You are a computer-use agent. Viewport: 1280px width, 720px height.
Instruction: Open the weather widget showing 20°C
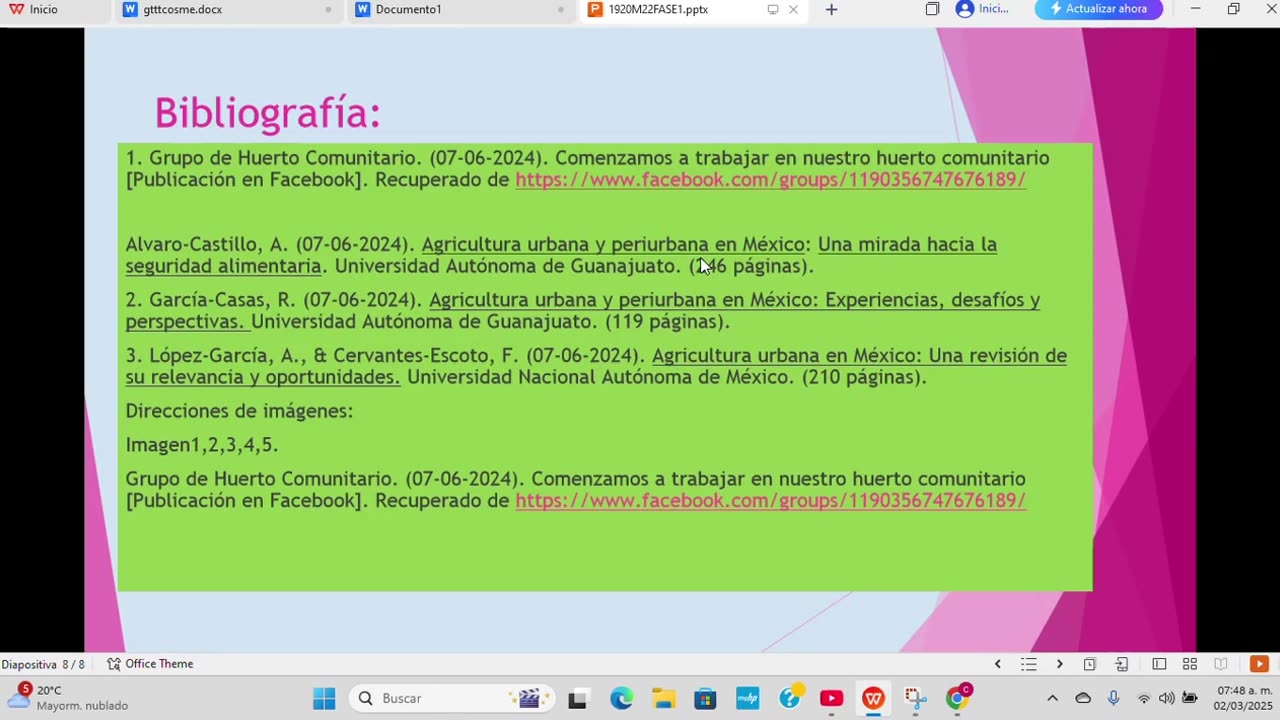pos(68,698)
